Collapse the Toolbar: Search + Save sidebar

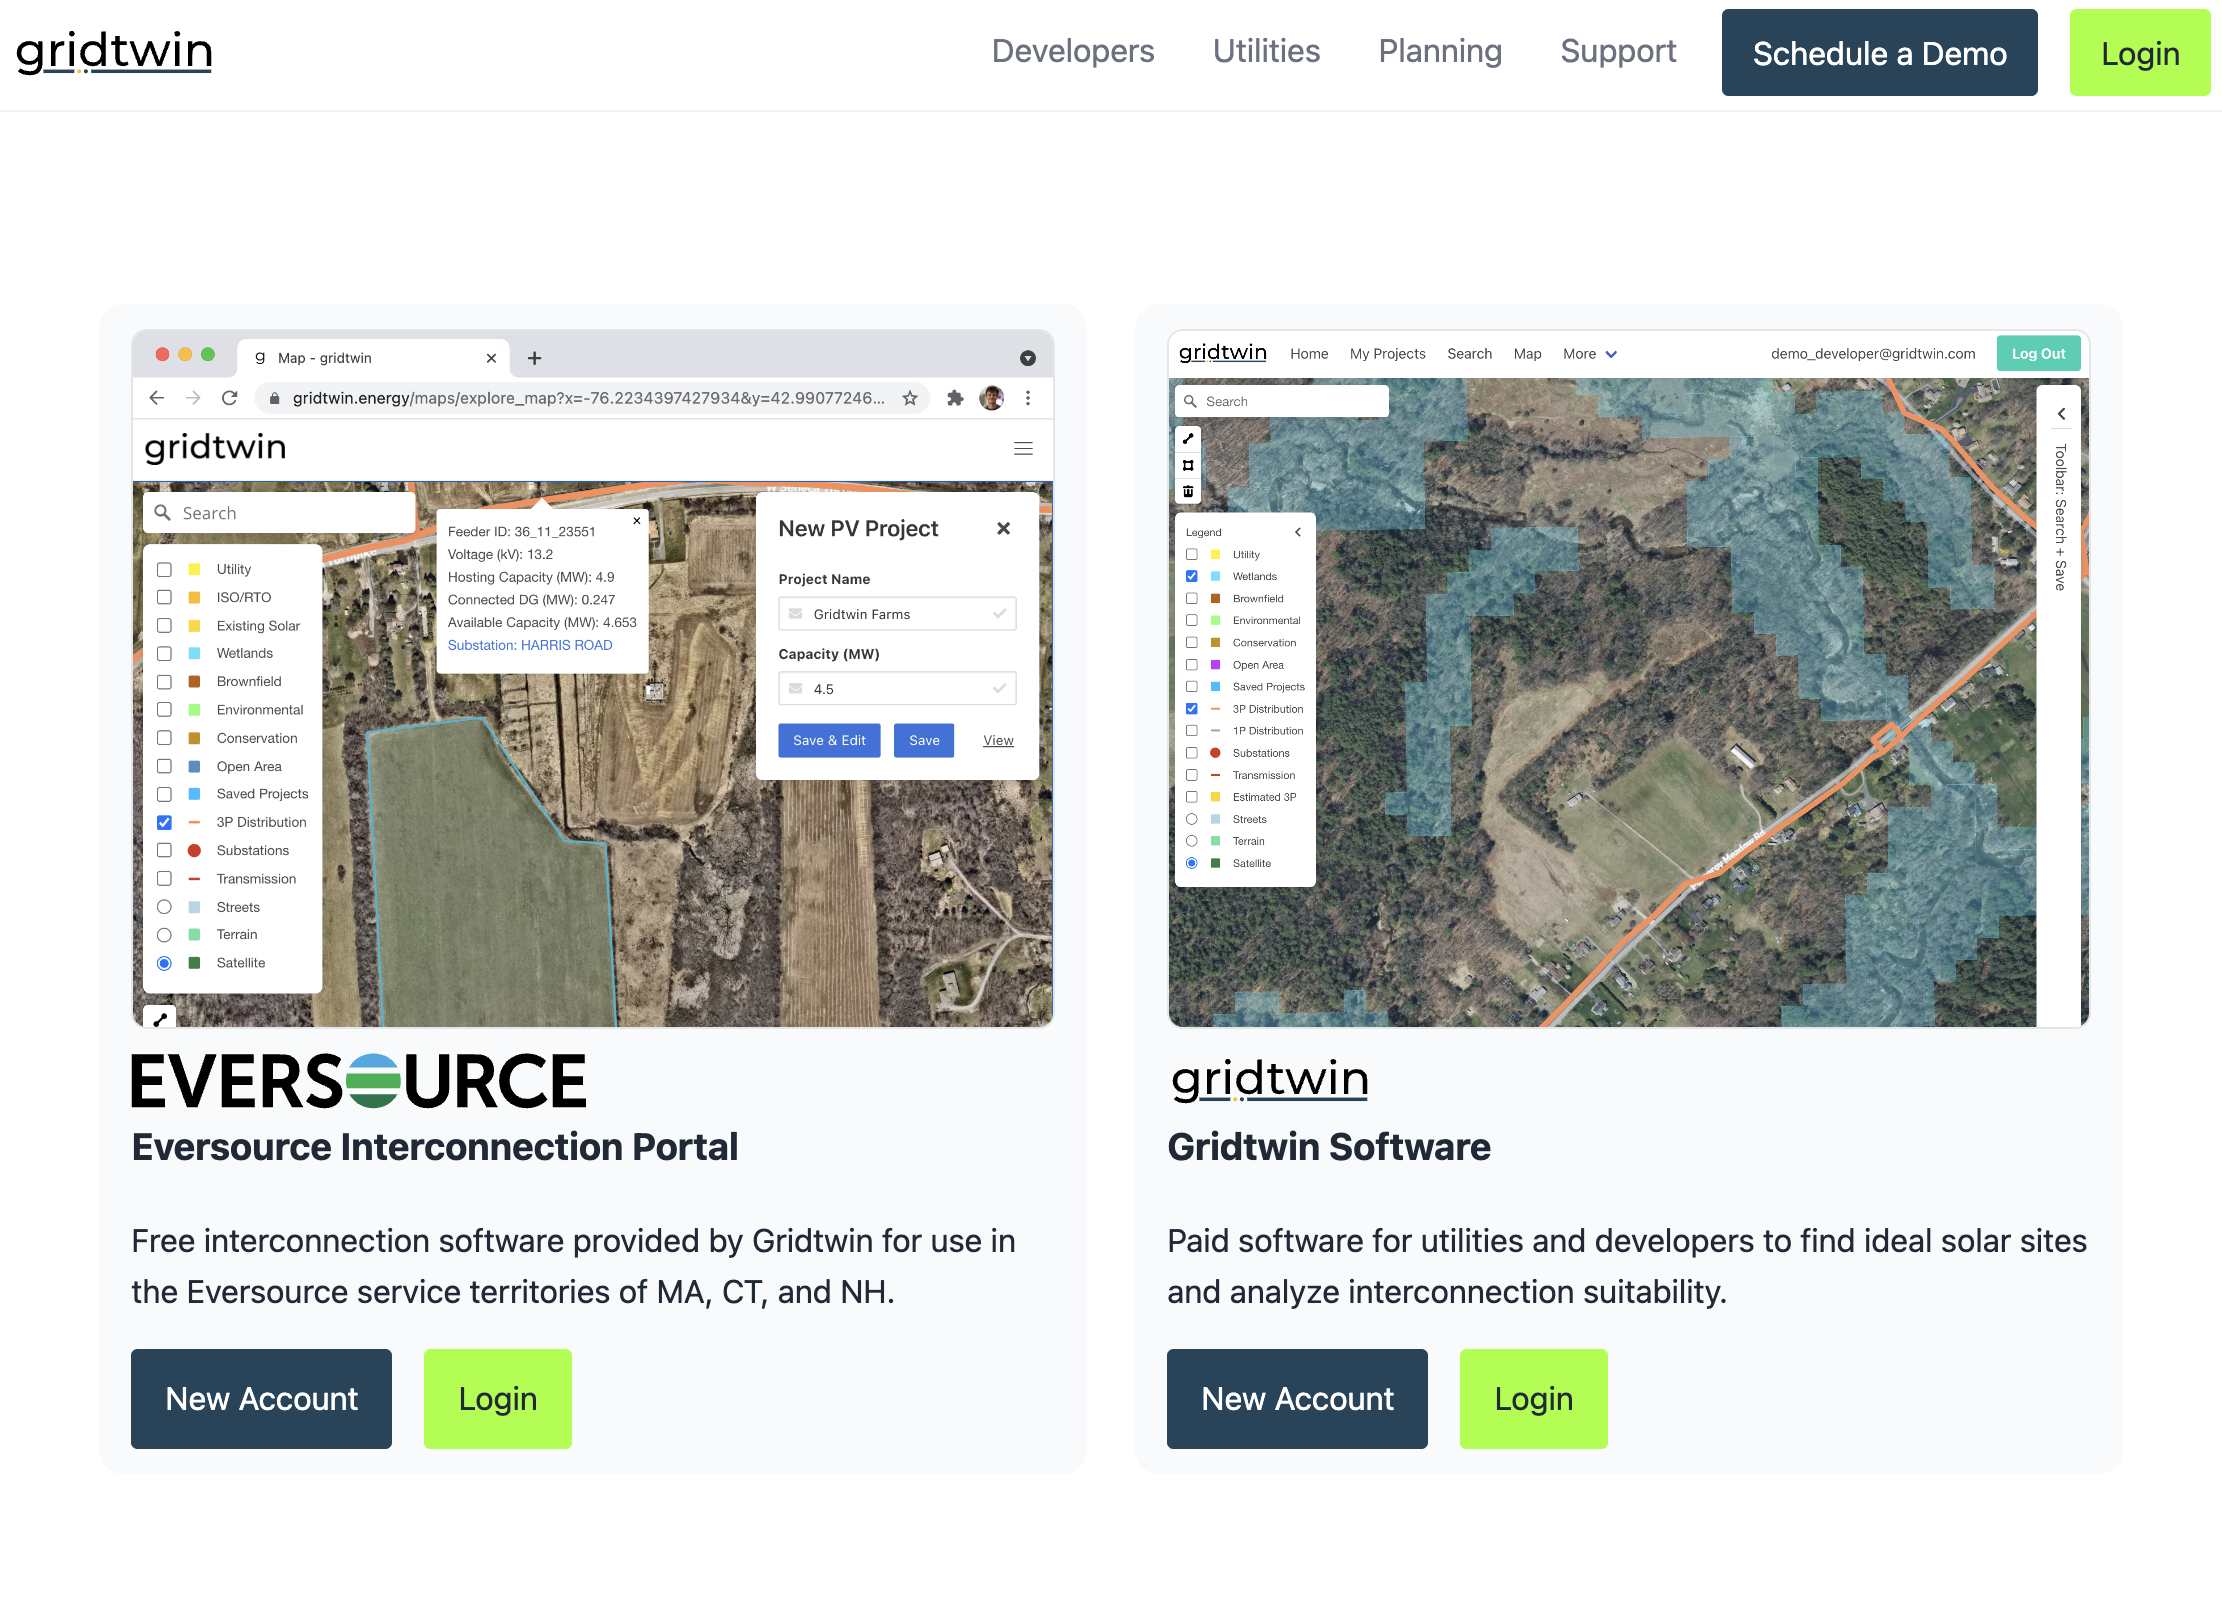(x=2061, y=413)
